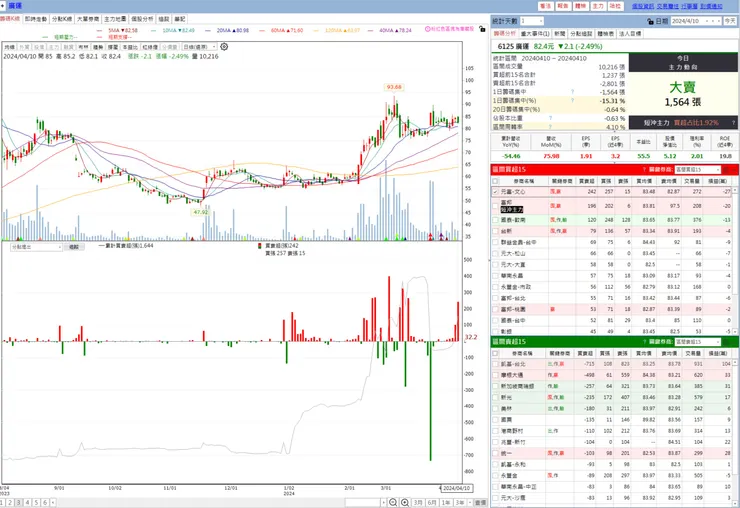Check the 元大-松山 broker checkbox

(x=495, y=254)
